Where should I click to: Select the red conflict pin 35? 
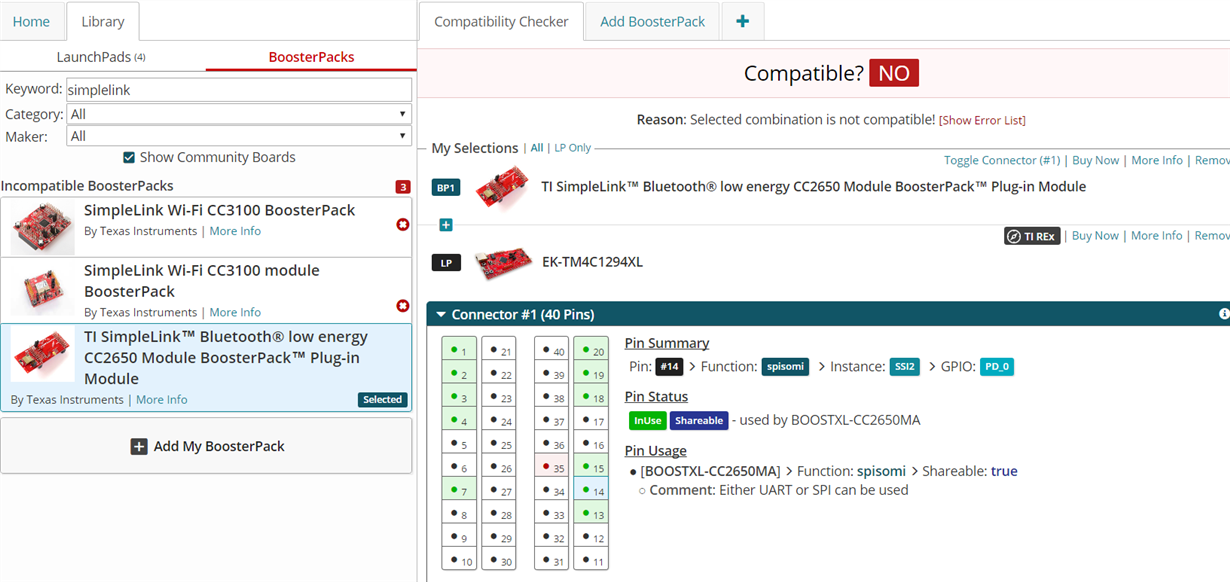coord(551,467)
